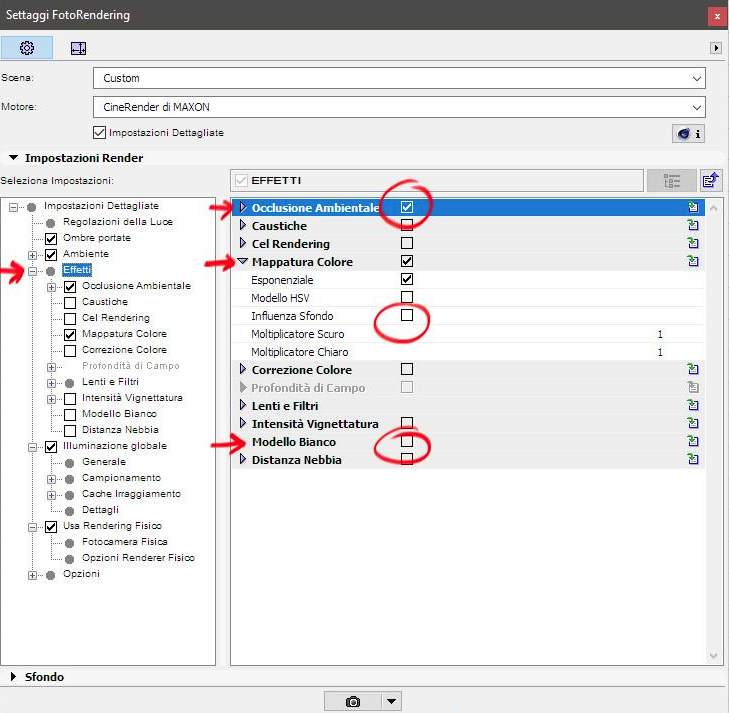This screenshot has height=713, width=729.
Task: Expand the Sfondo section
Action: (x=14, y=677)
